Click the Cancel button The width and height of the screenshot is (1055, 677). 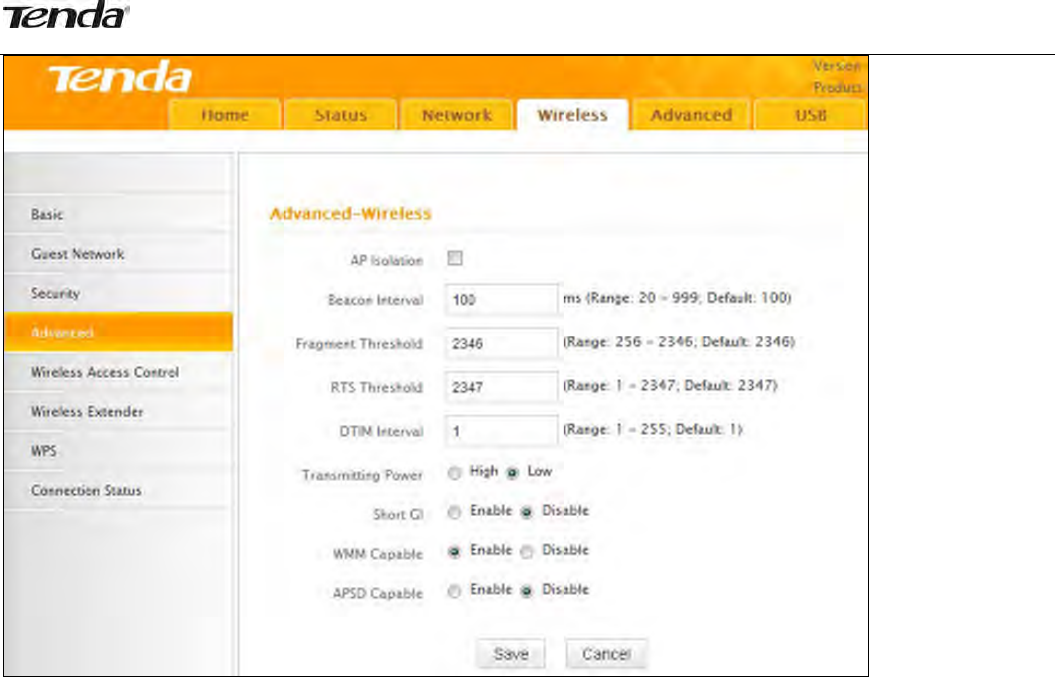(x=606, y=653)
